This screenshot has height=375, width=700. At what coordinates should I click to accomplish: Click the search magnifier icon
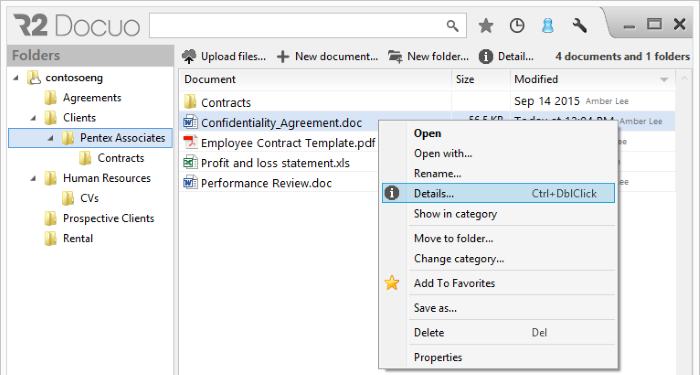click(x=452, y=26)
